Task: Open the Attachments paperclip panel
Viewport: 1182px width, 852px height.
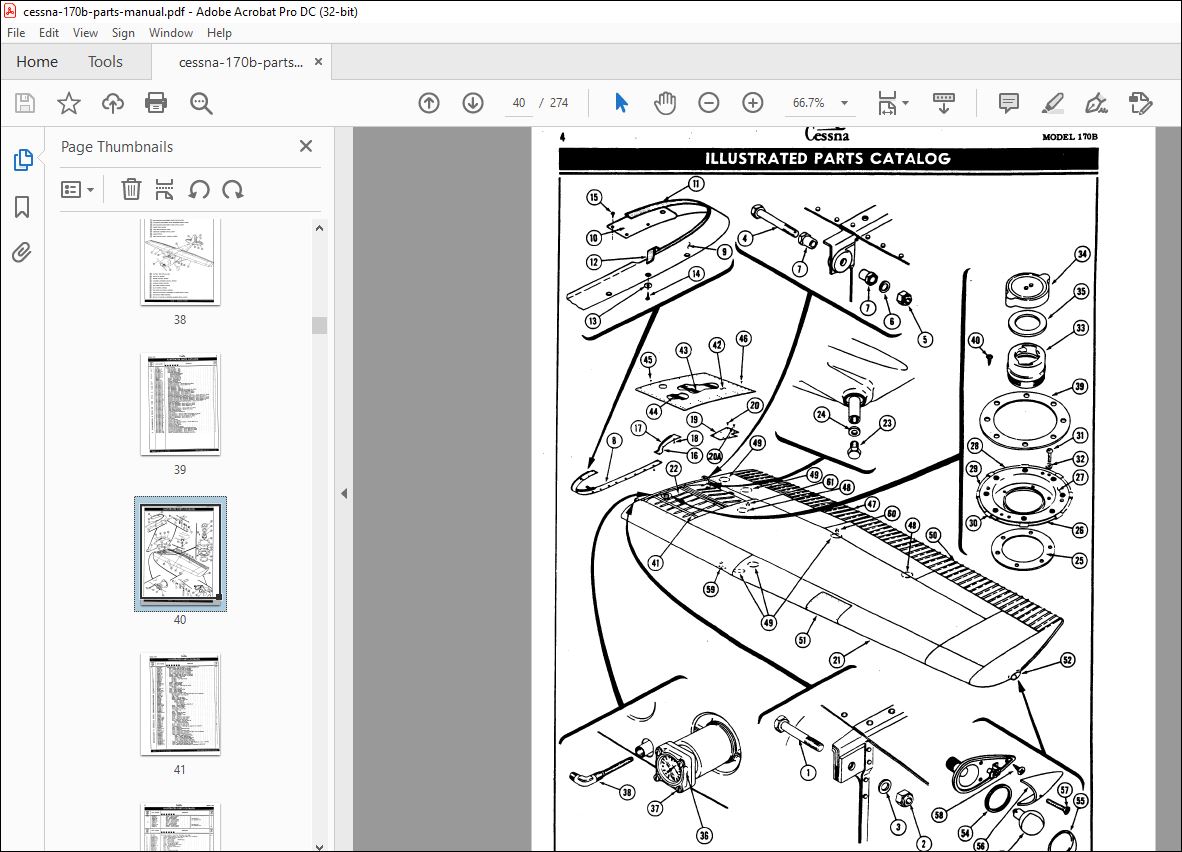Action: (x=22, y=252)
